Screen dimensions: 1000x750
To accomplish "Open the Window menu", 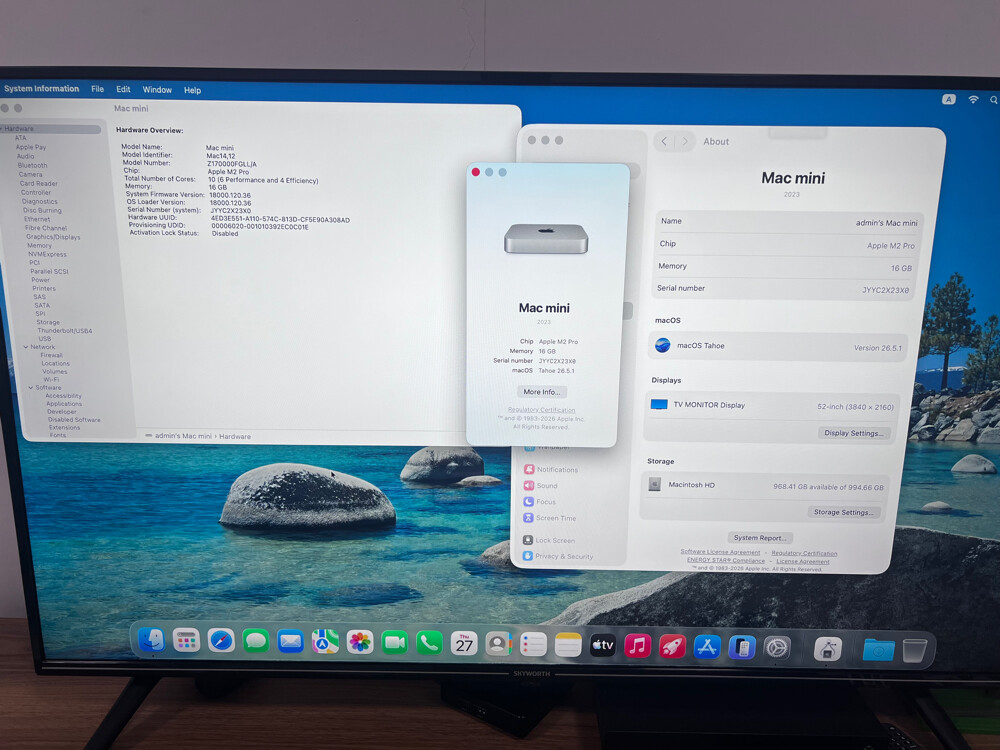I will pos(157,90).
